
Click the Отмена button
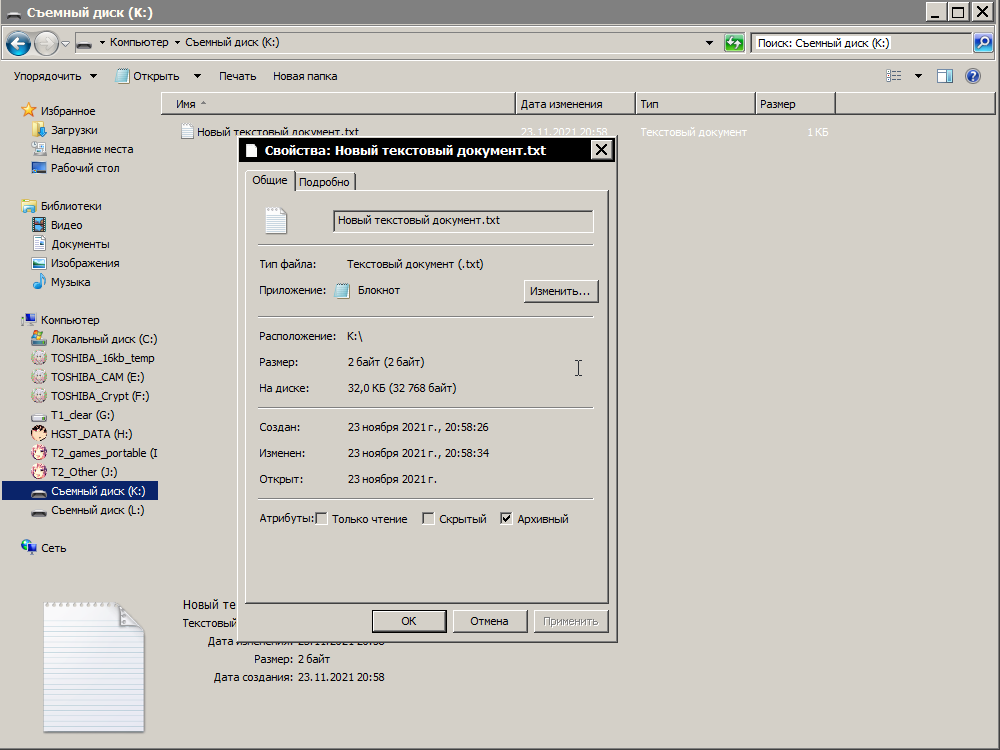(x=489, y=621)
